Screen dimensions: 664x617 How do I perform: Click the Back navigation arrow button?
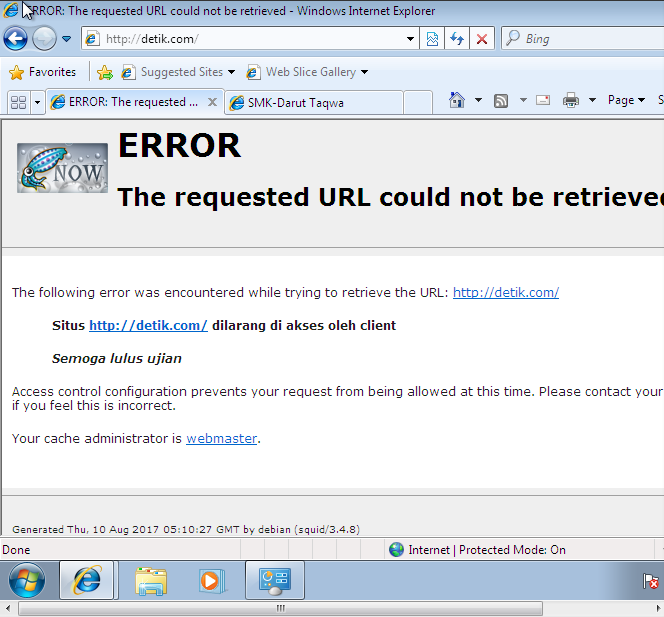[15, 39]
